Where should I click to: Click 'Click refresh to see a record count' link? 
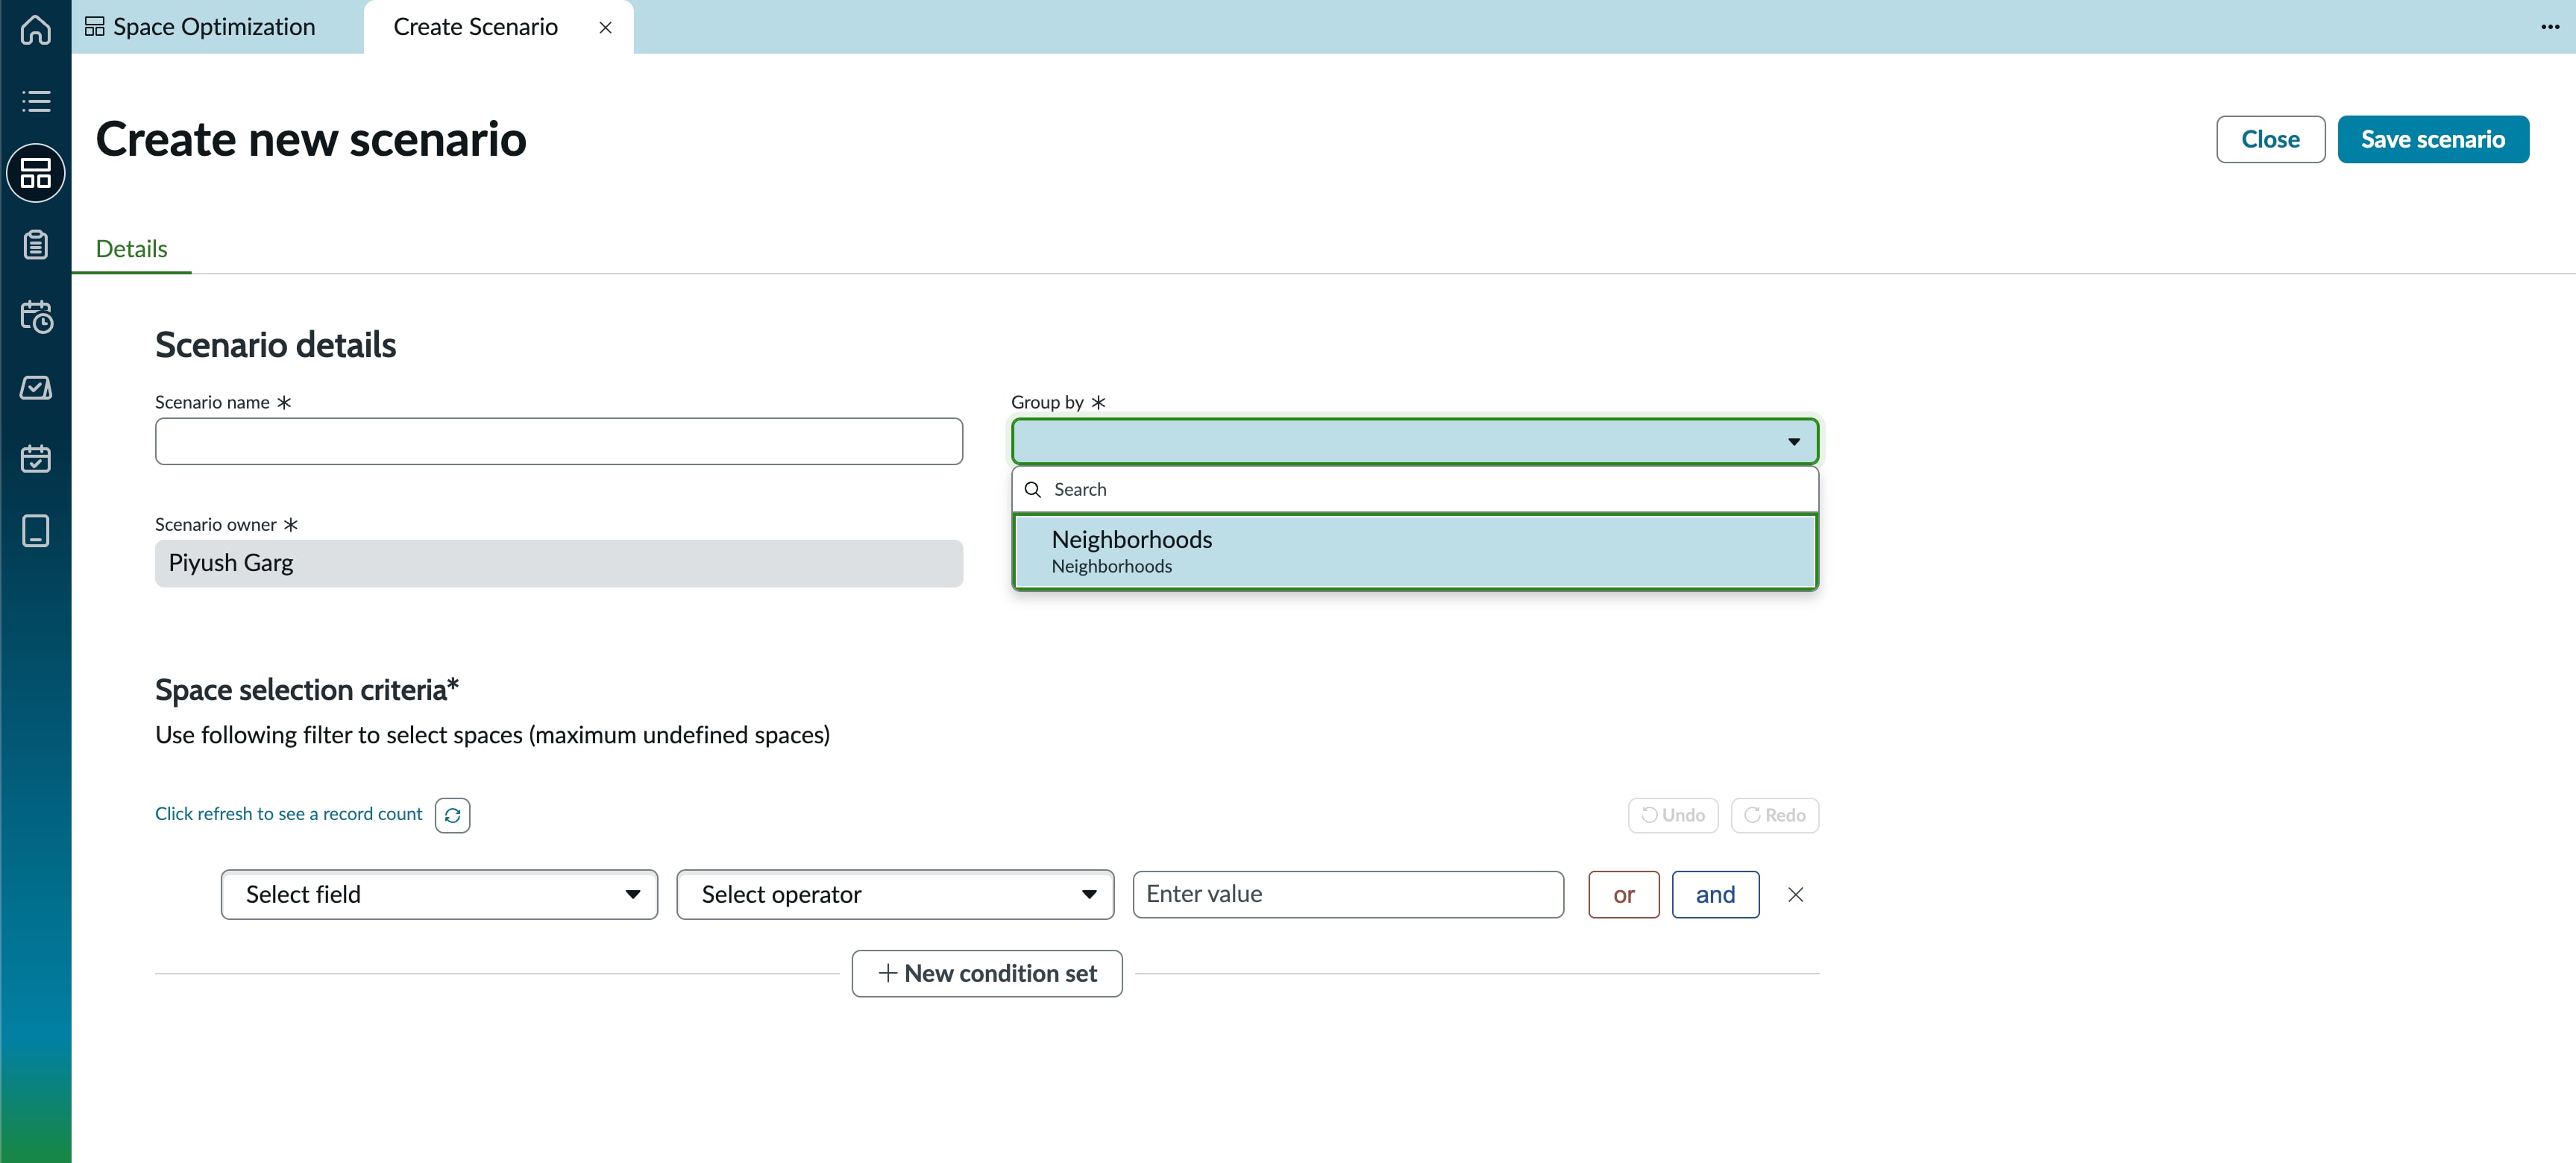[288, 814]
